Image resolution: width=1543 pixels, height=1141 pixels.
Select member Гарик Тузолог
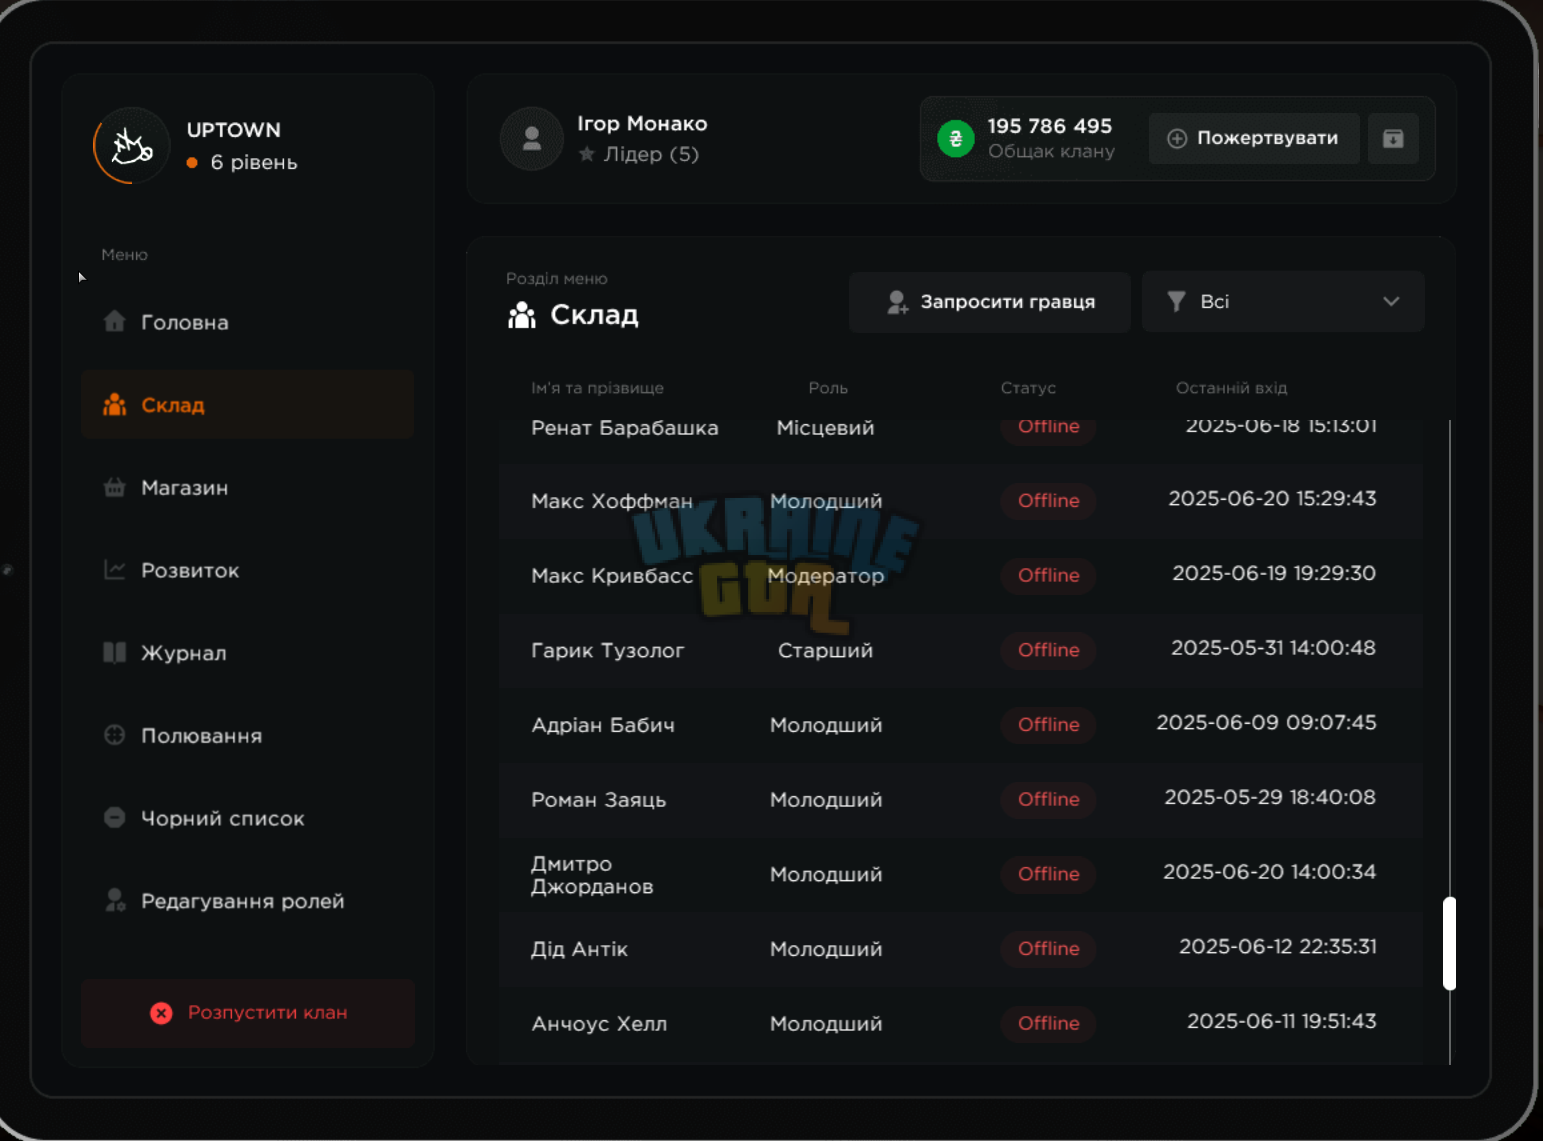coord(608,650)
